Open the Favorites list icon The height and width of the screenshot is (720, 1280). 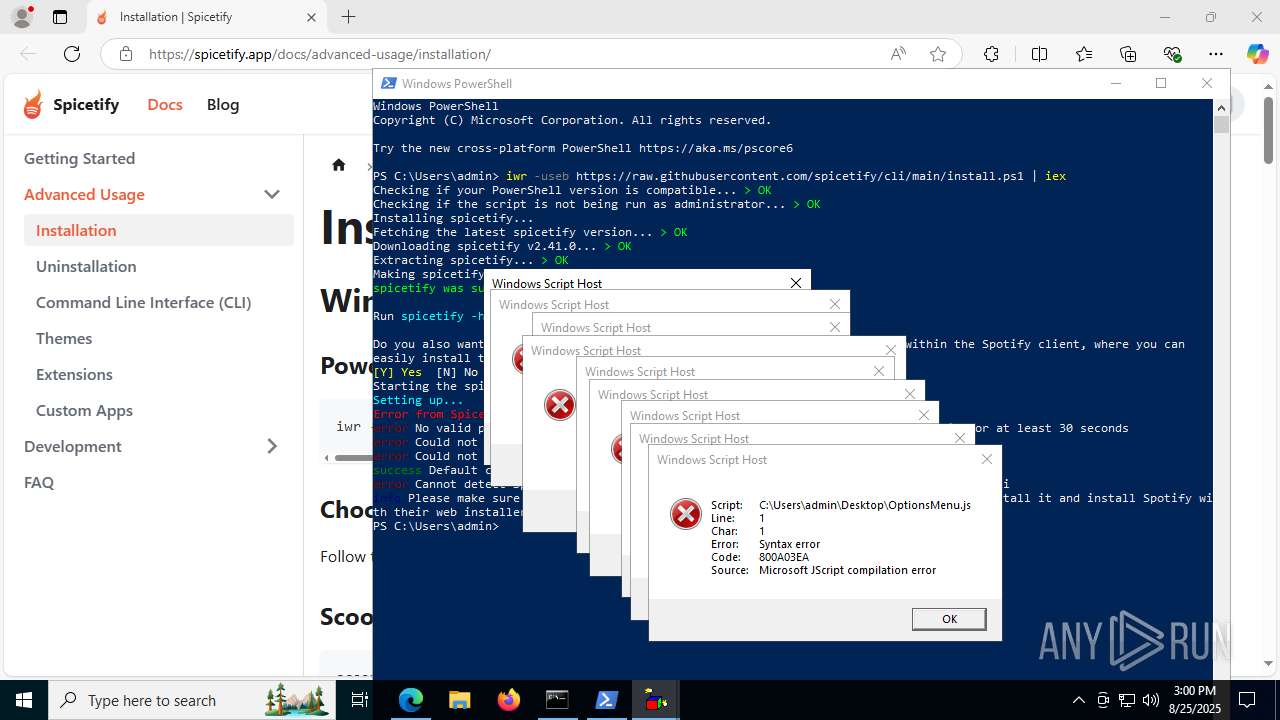click(x=1084, y=54)
